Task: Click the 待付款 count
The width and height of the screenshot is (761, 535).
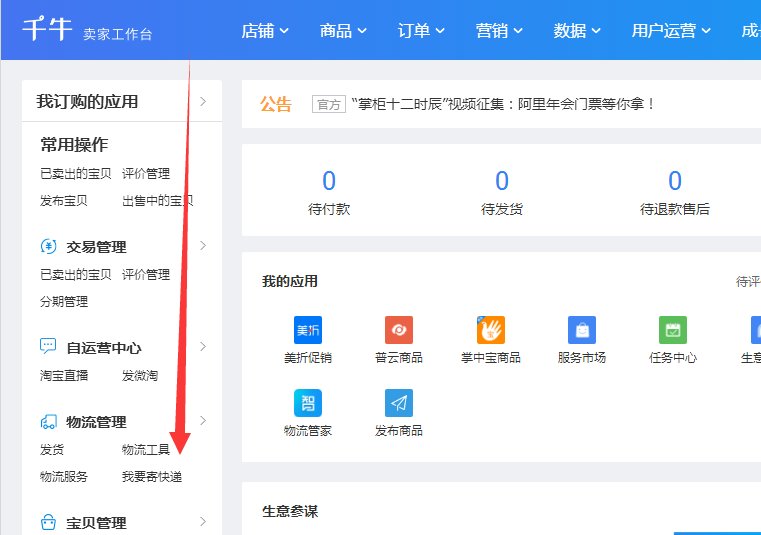Action: click(x=329, y=180)
